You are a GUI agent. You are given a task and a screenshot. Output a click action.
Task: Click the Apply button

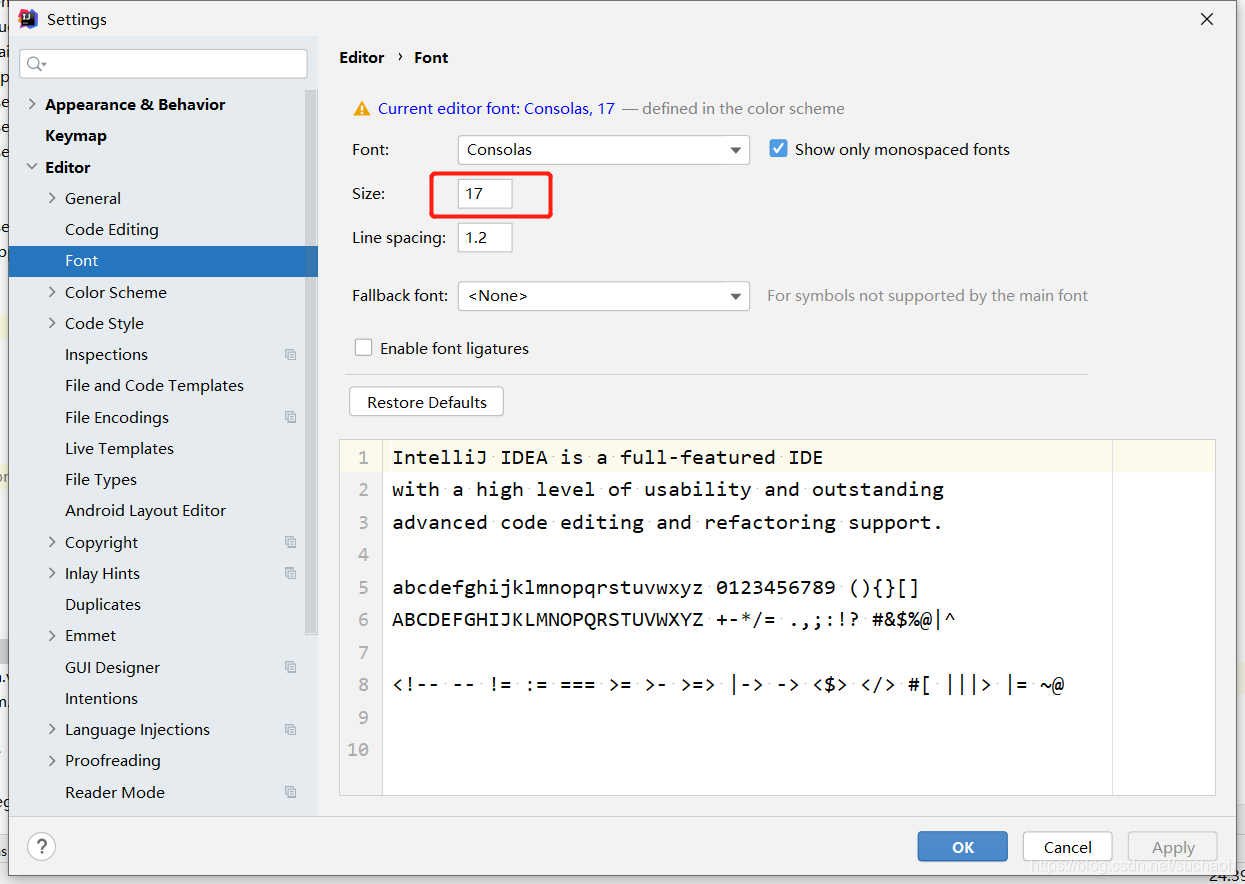point(1173,847)
